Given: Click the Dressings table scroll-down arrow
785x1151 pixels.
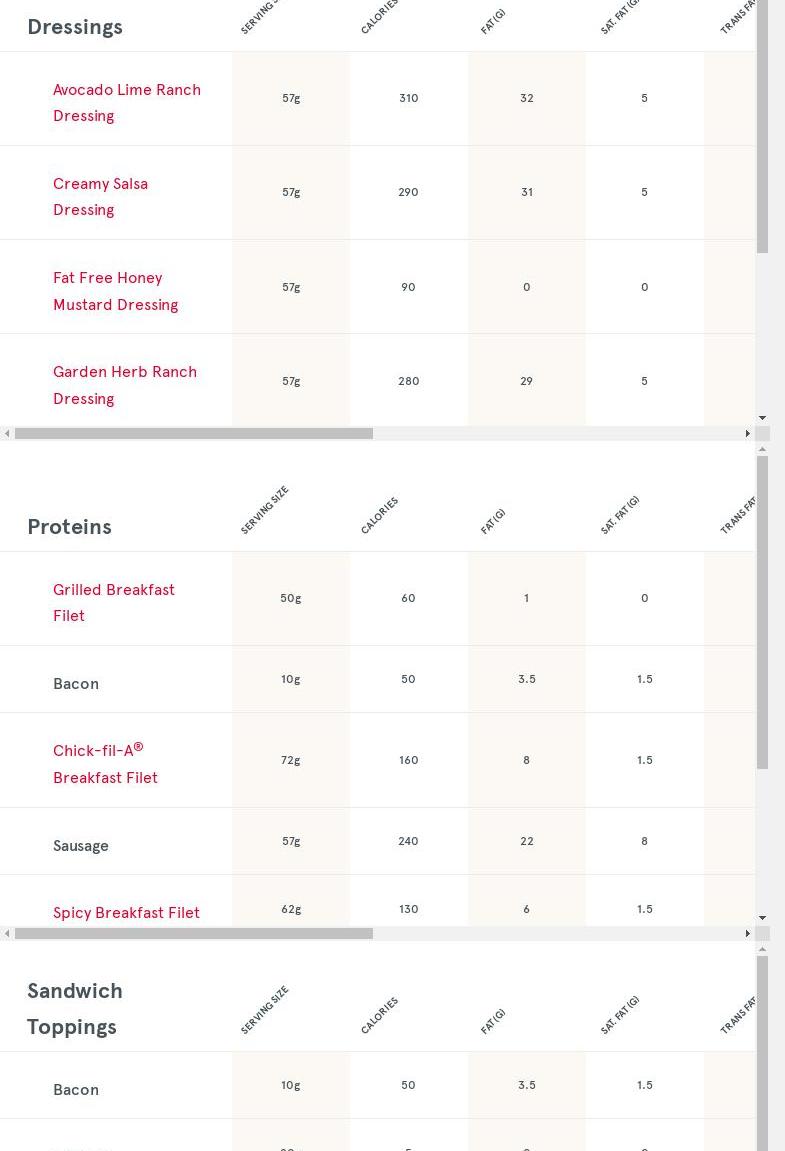Looking at the screenshot, I should tap(762, 418).
